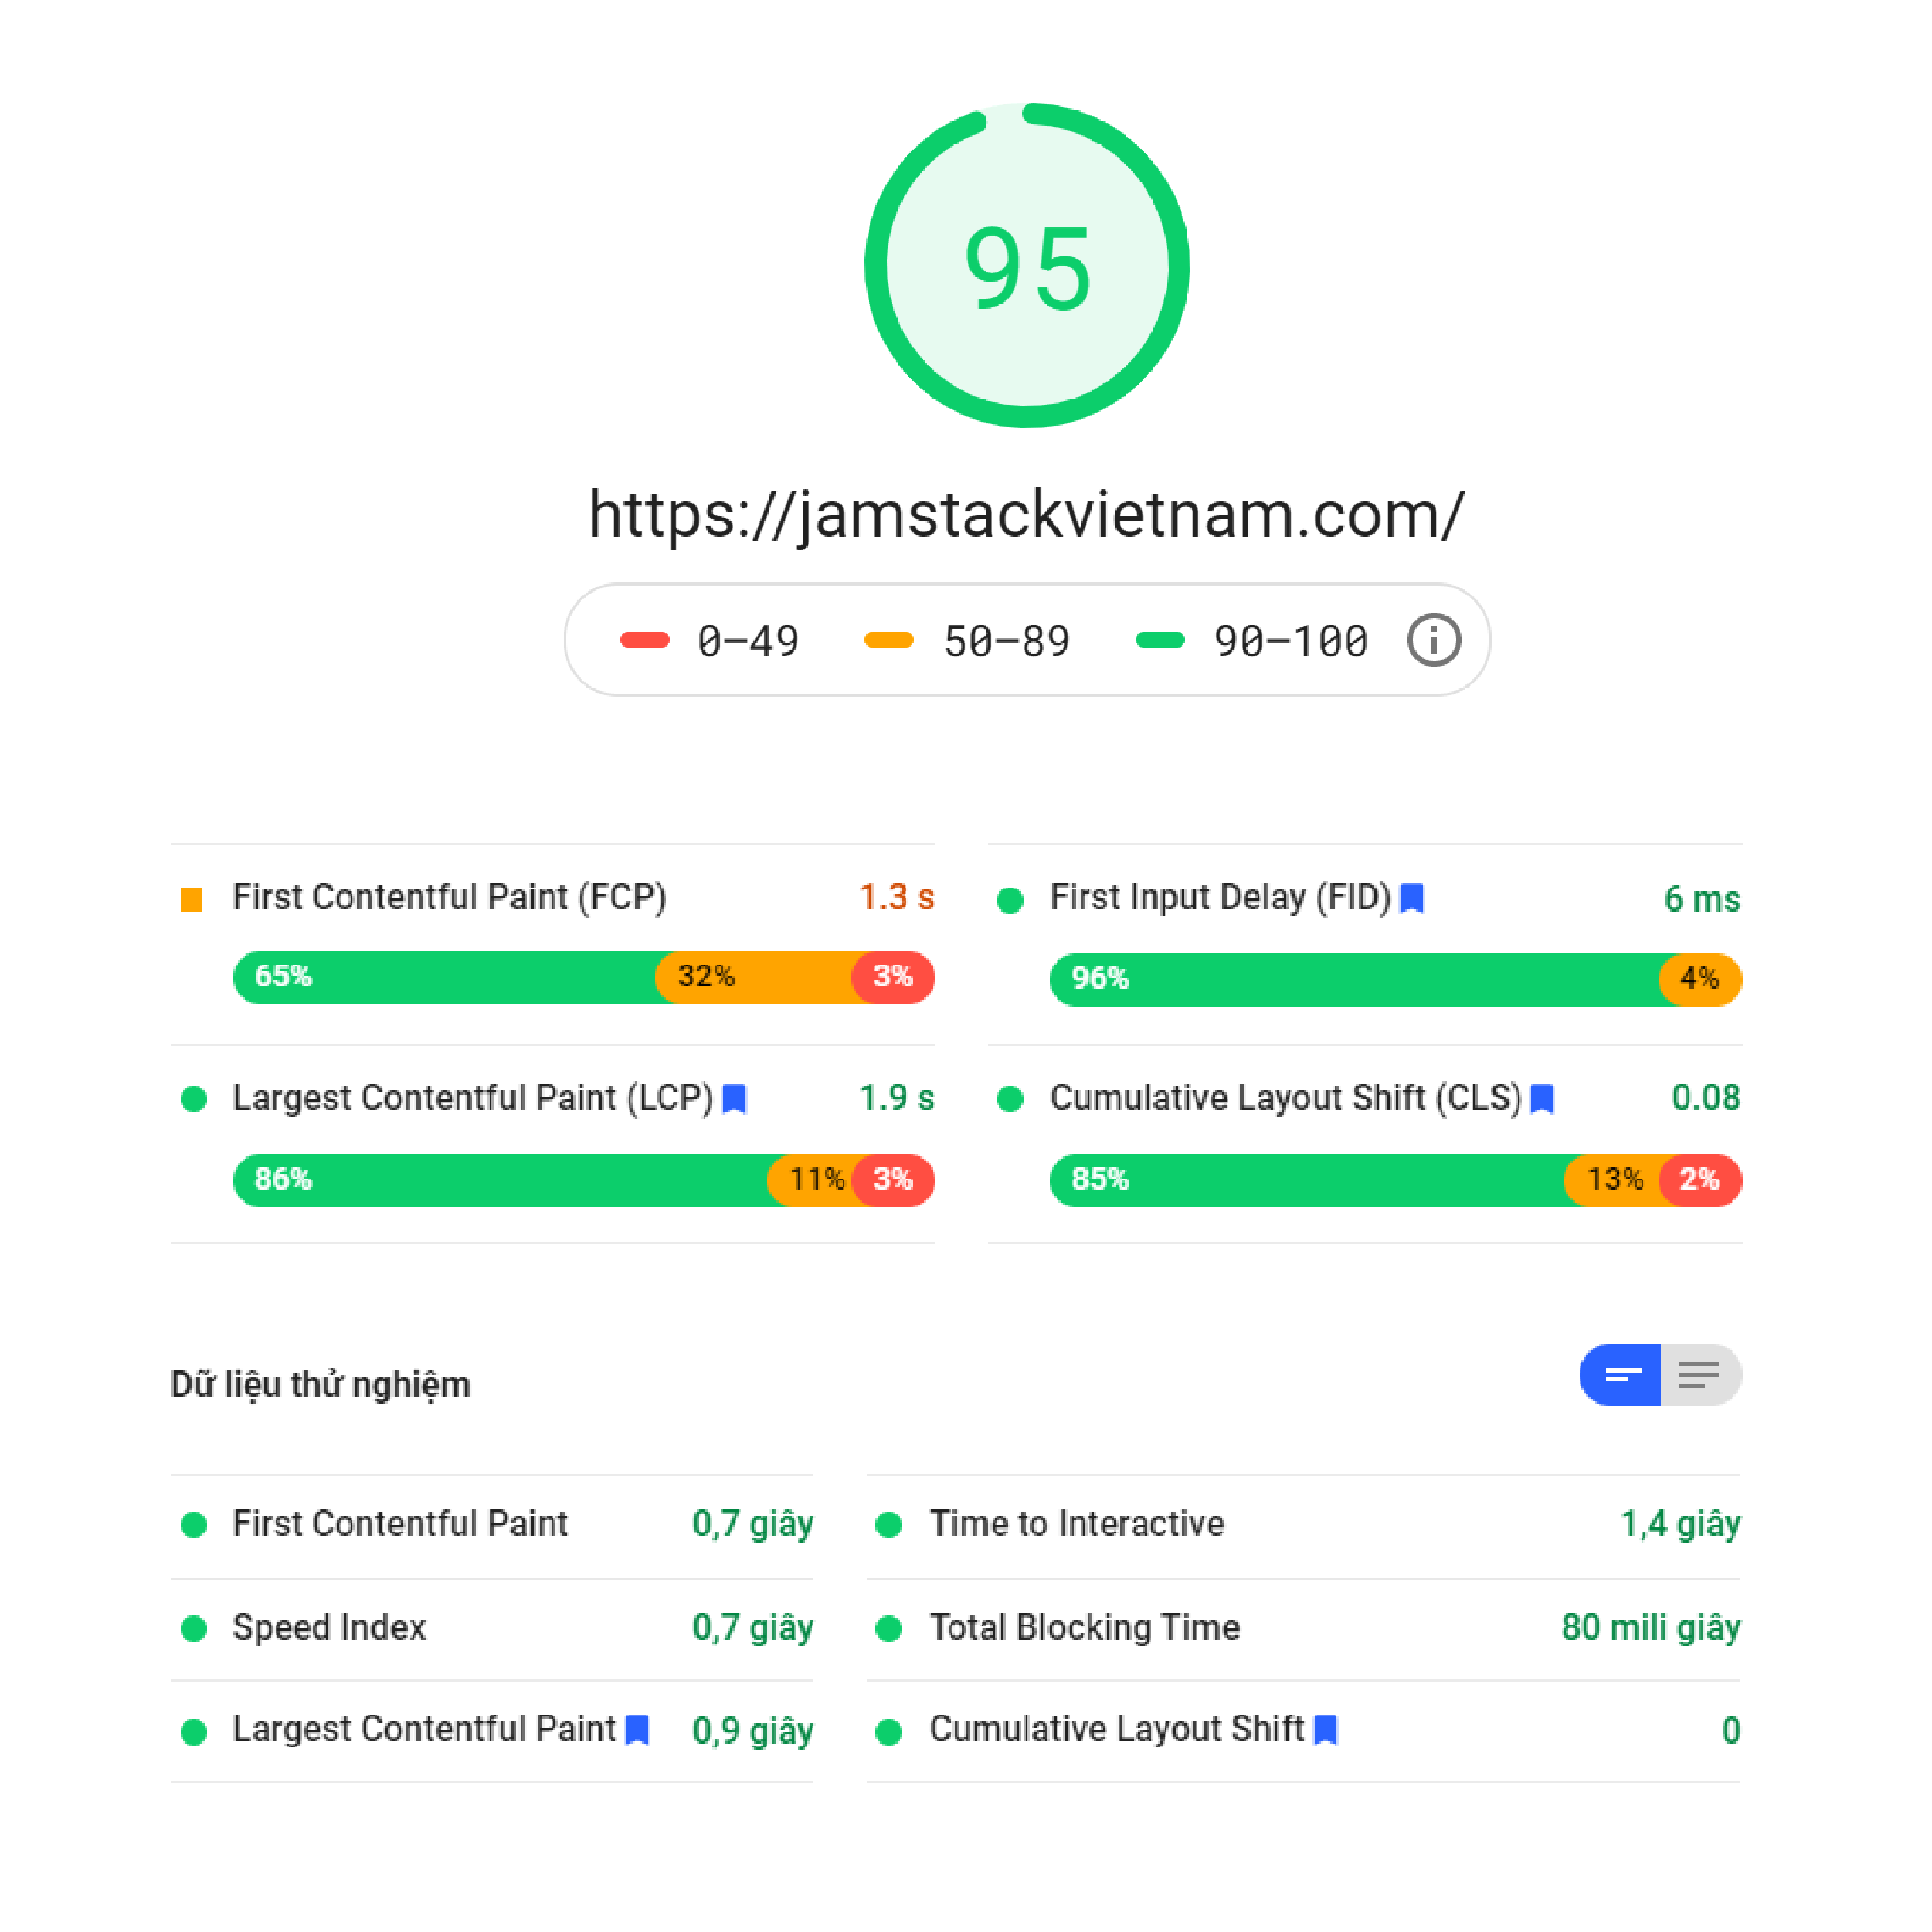The height and width of the screenshot is (1932, 1932).
Task: Open the https://jamstackvietnam.com/ URL
Action: coord(1027,515)
